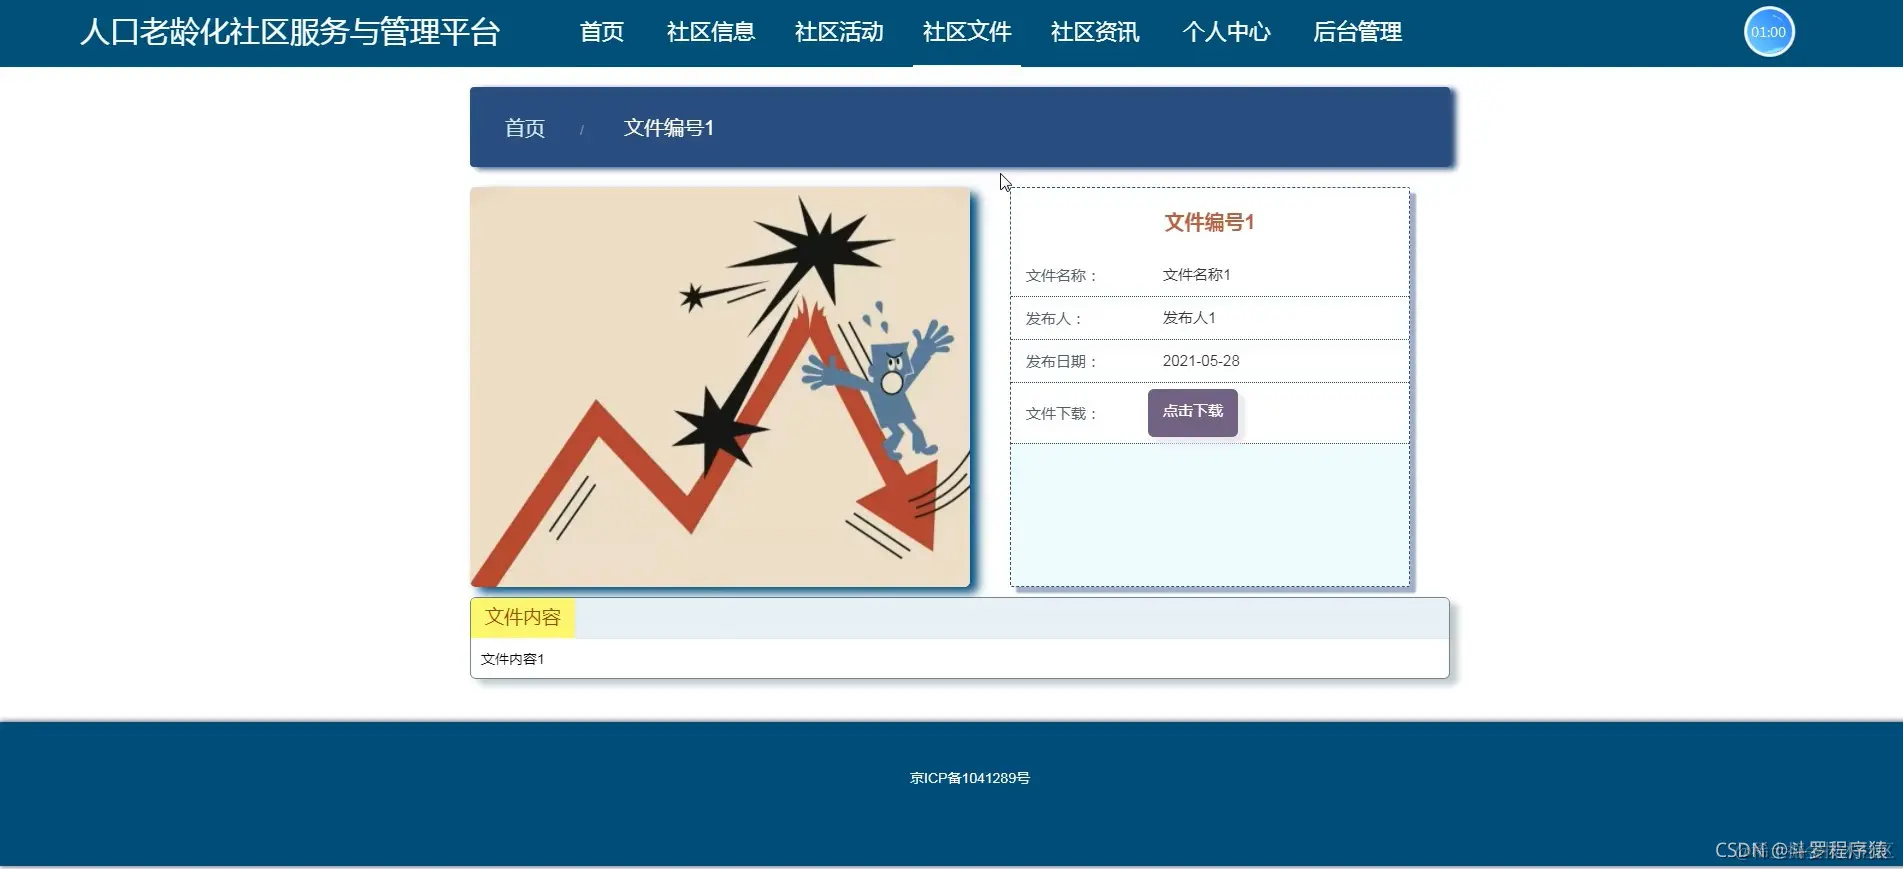Click the 文件内容1 body text
Viewport: 1903px width, 869px height.
coord(512,659)
